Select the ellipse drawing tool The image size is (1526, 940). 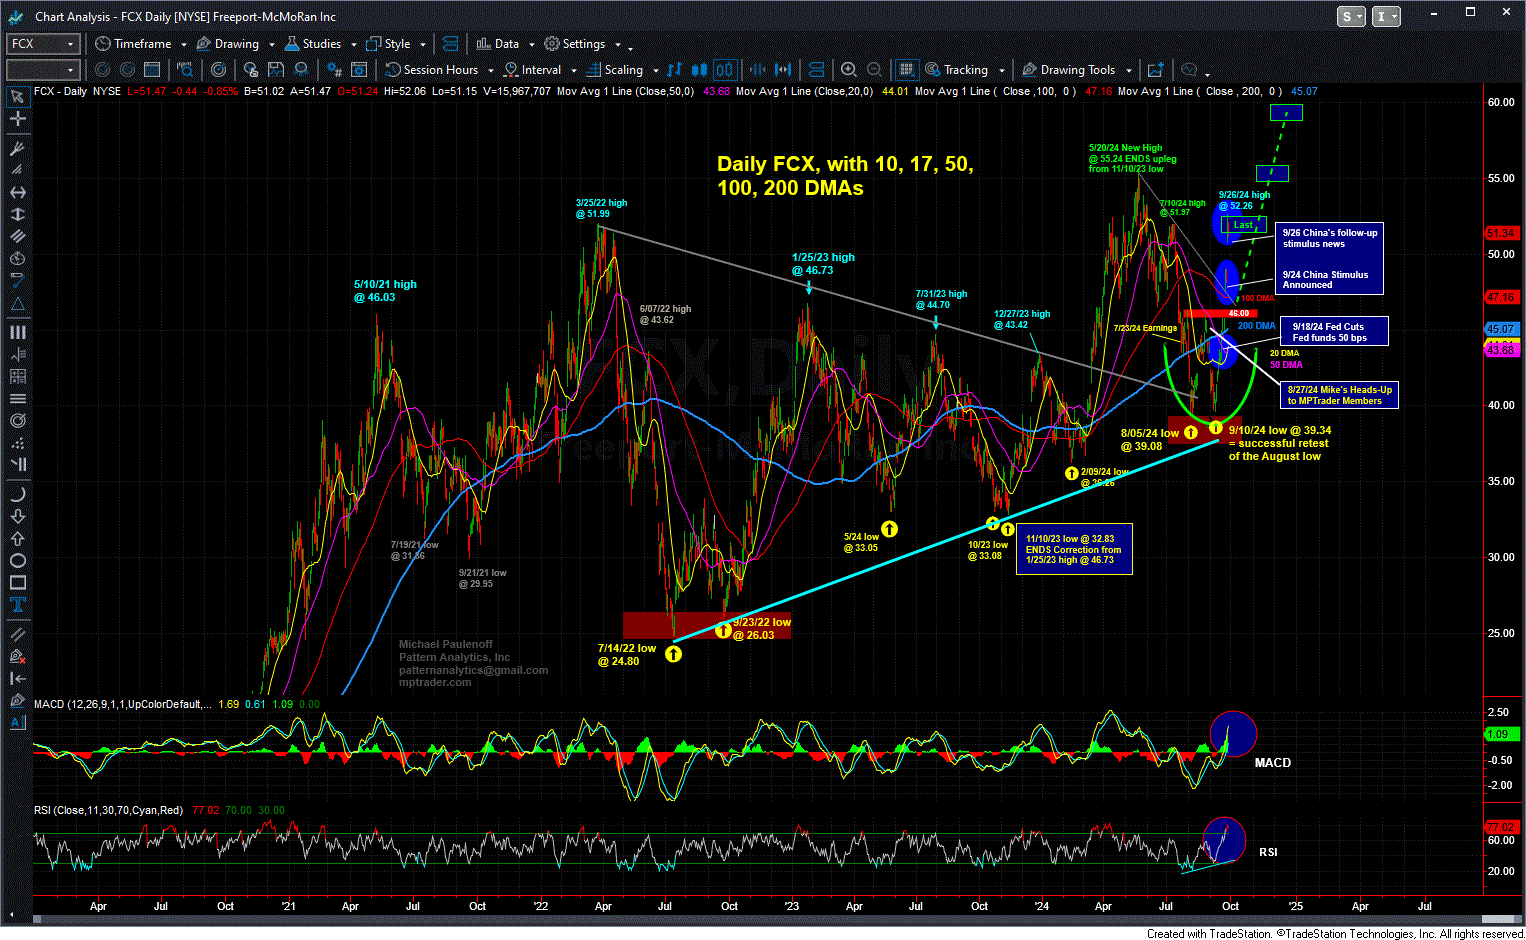click(17, 560)
